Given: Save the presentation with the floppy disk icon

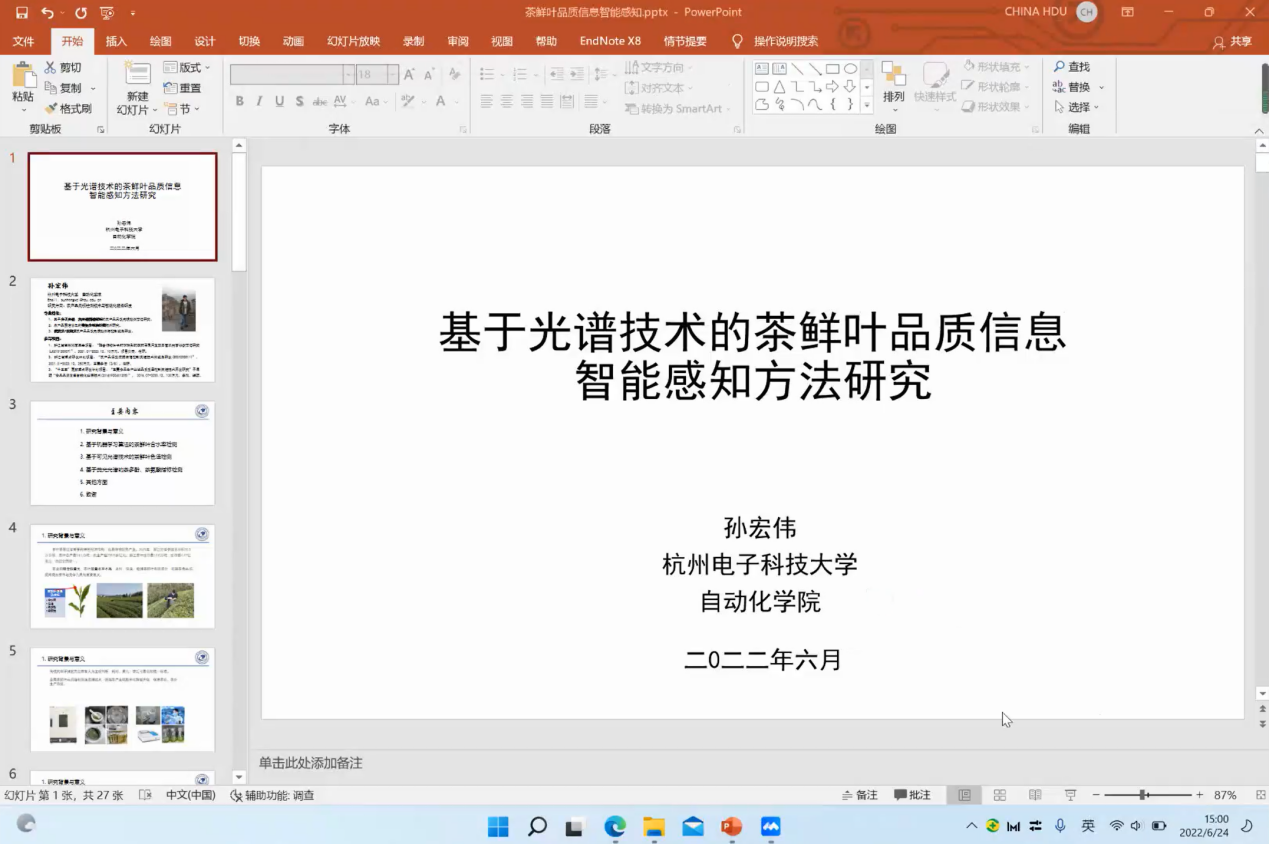Looking at the screenshot, I should tap(22, 13).
